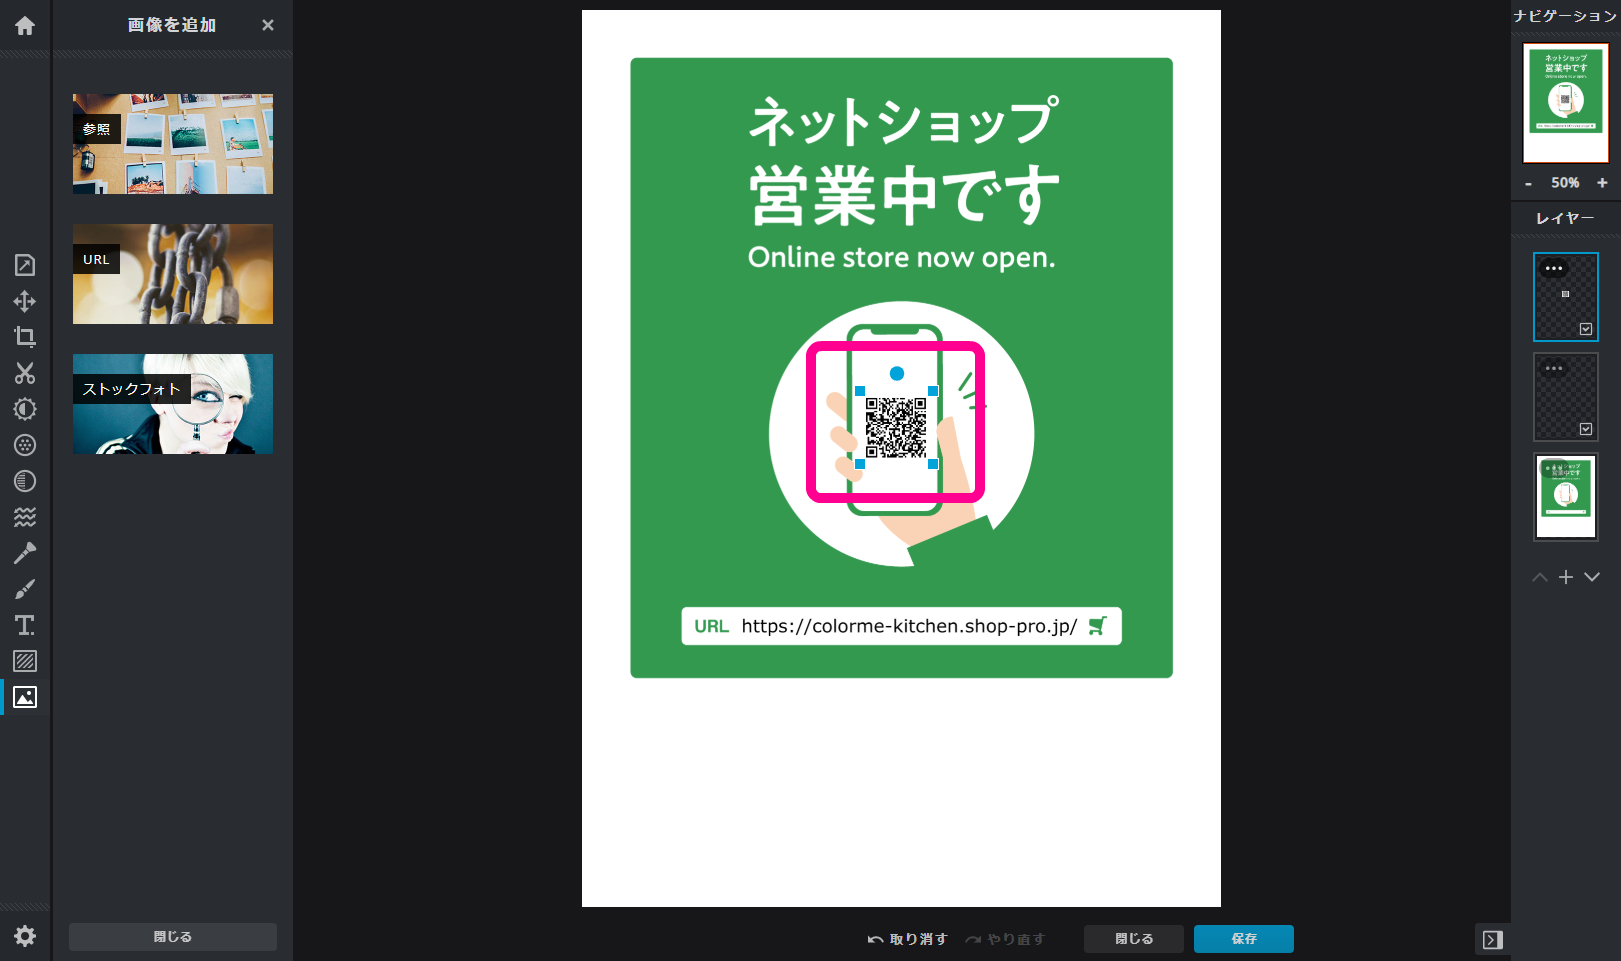This screenshot has height=961, width=1621.
Task: Select the top QR code layer
Action: coord(1566,297)
